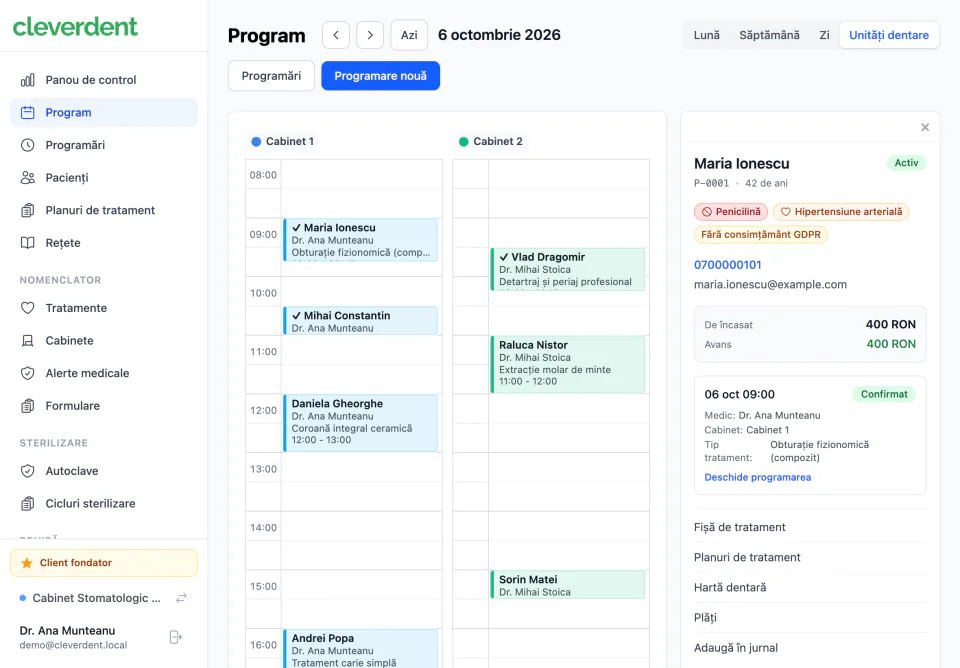The width and height of the screenshot is (960, 668).
Task: Select the Unități dentare view tab
Action: pyautogui.click(x=888, y=35)
